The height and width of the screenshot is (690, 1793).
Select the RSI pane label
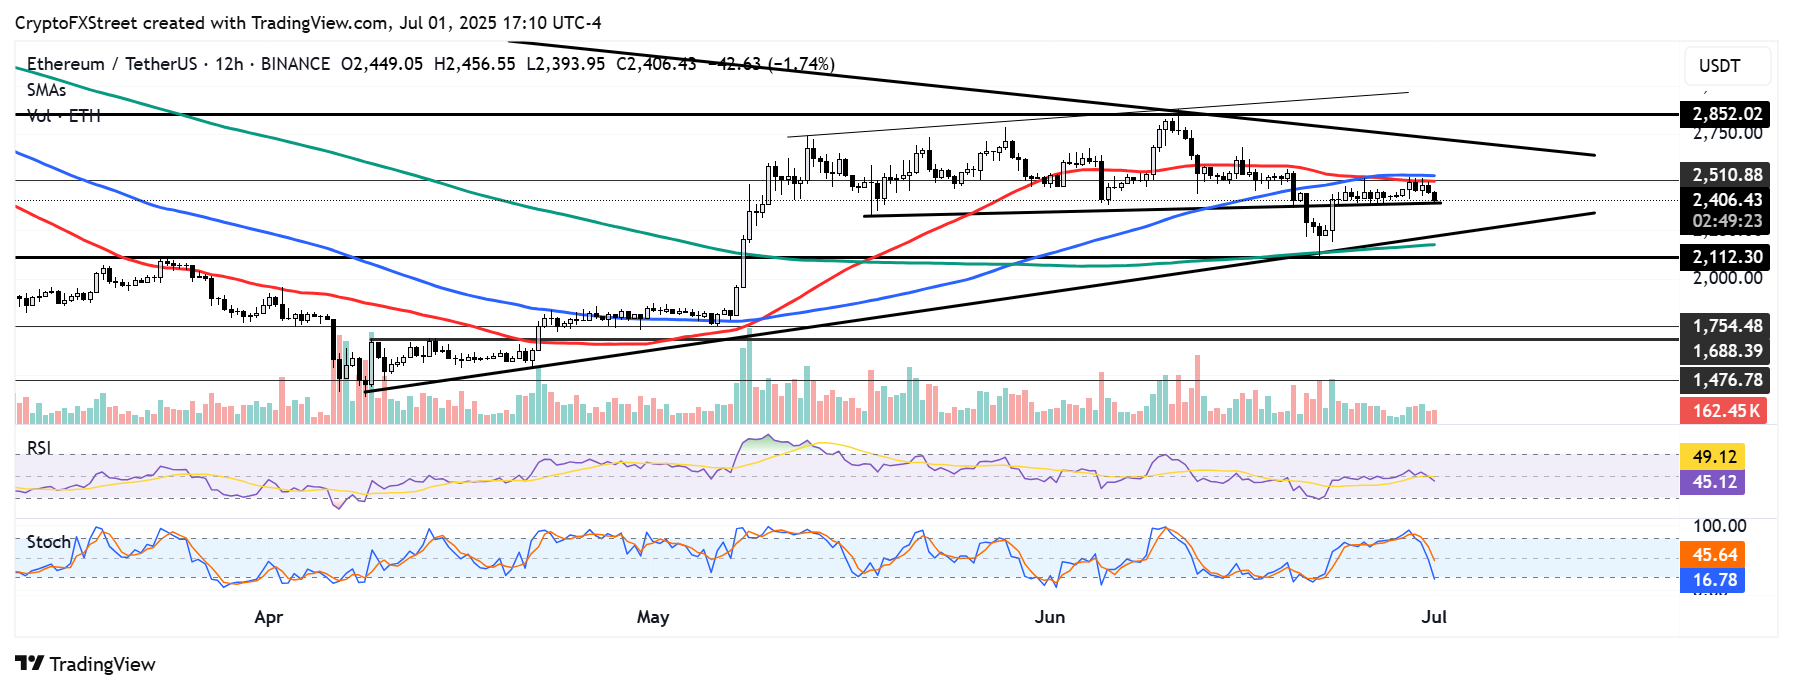(39, 448)
